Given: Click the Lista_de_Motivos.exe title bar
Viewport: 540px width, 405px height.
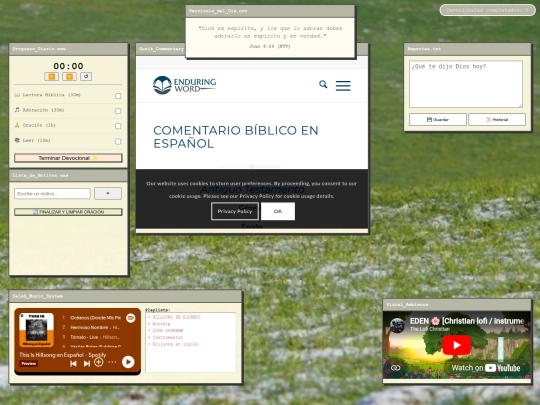Looking at the screenshot, I should tap(68, 176).
